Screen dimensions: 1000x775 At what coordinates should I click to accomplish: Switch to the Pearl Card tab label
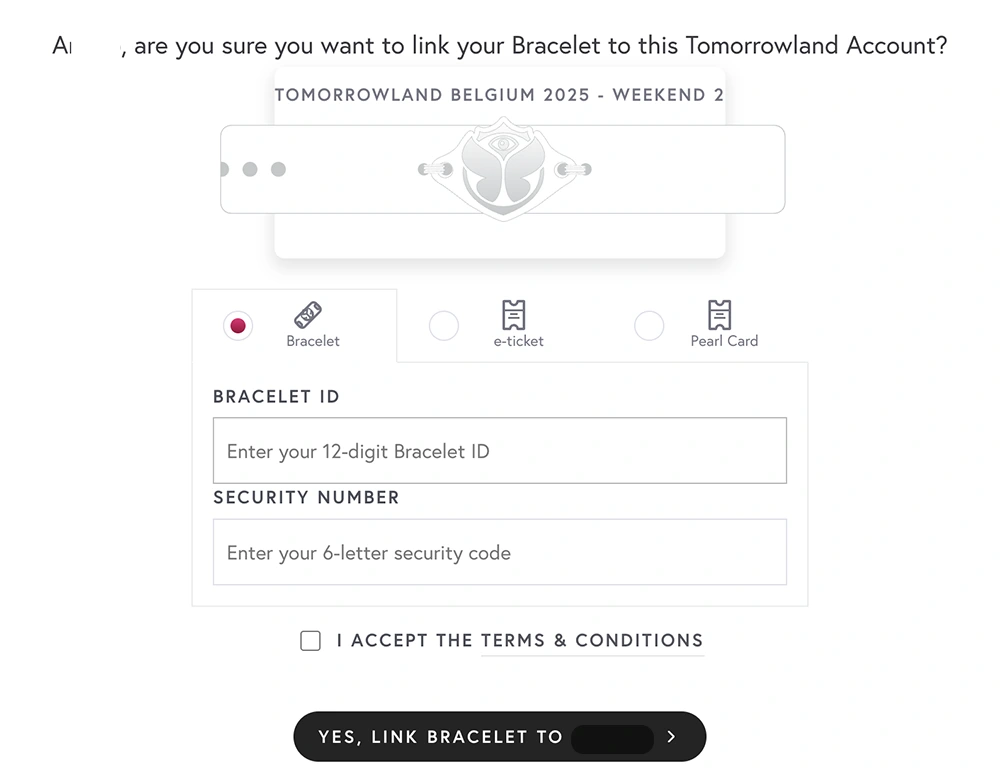pyautogui.click(x=724, y=341)
